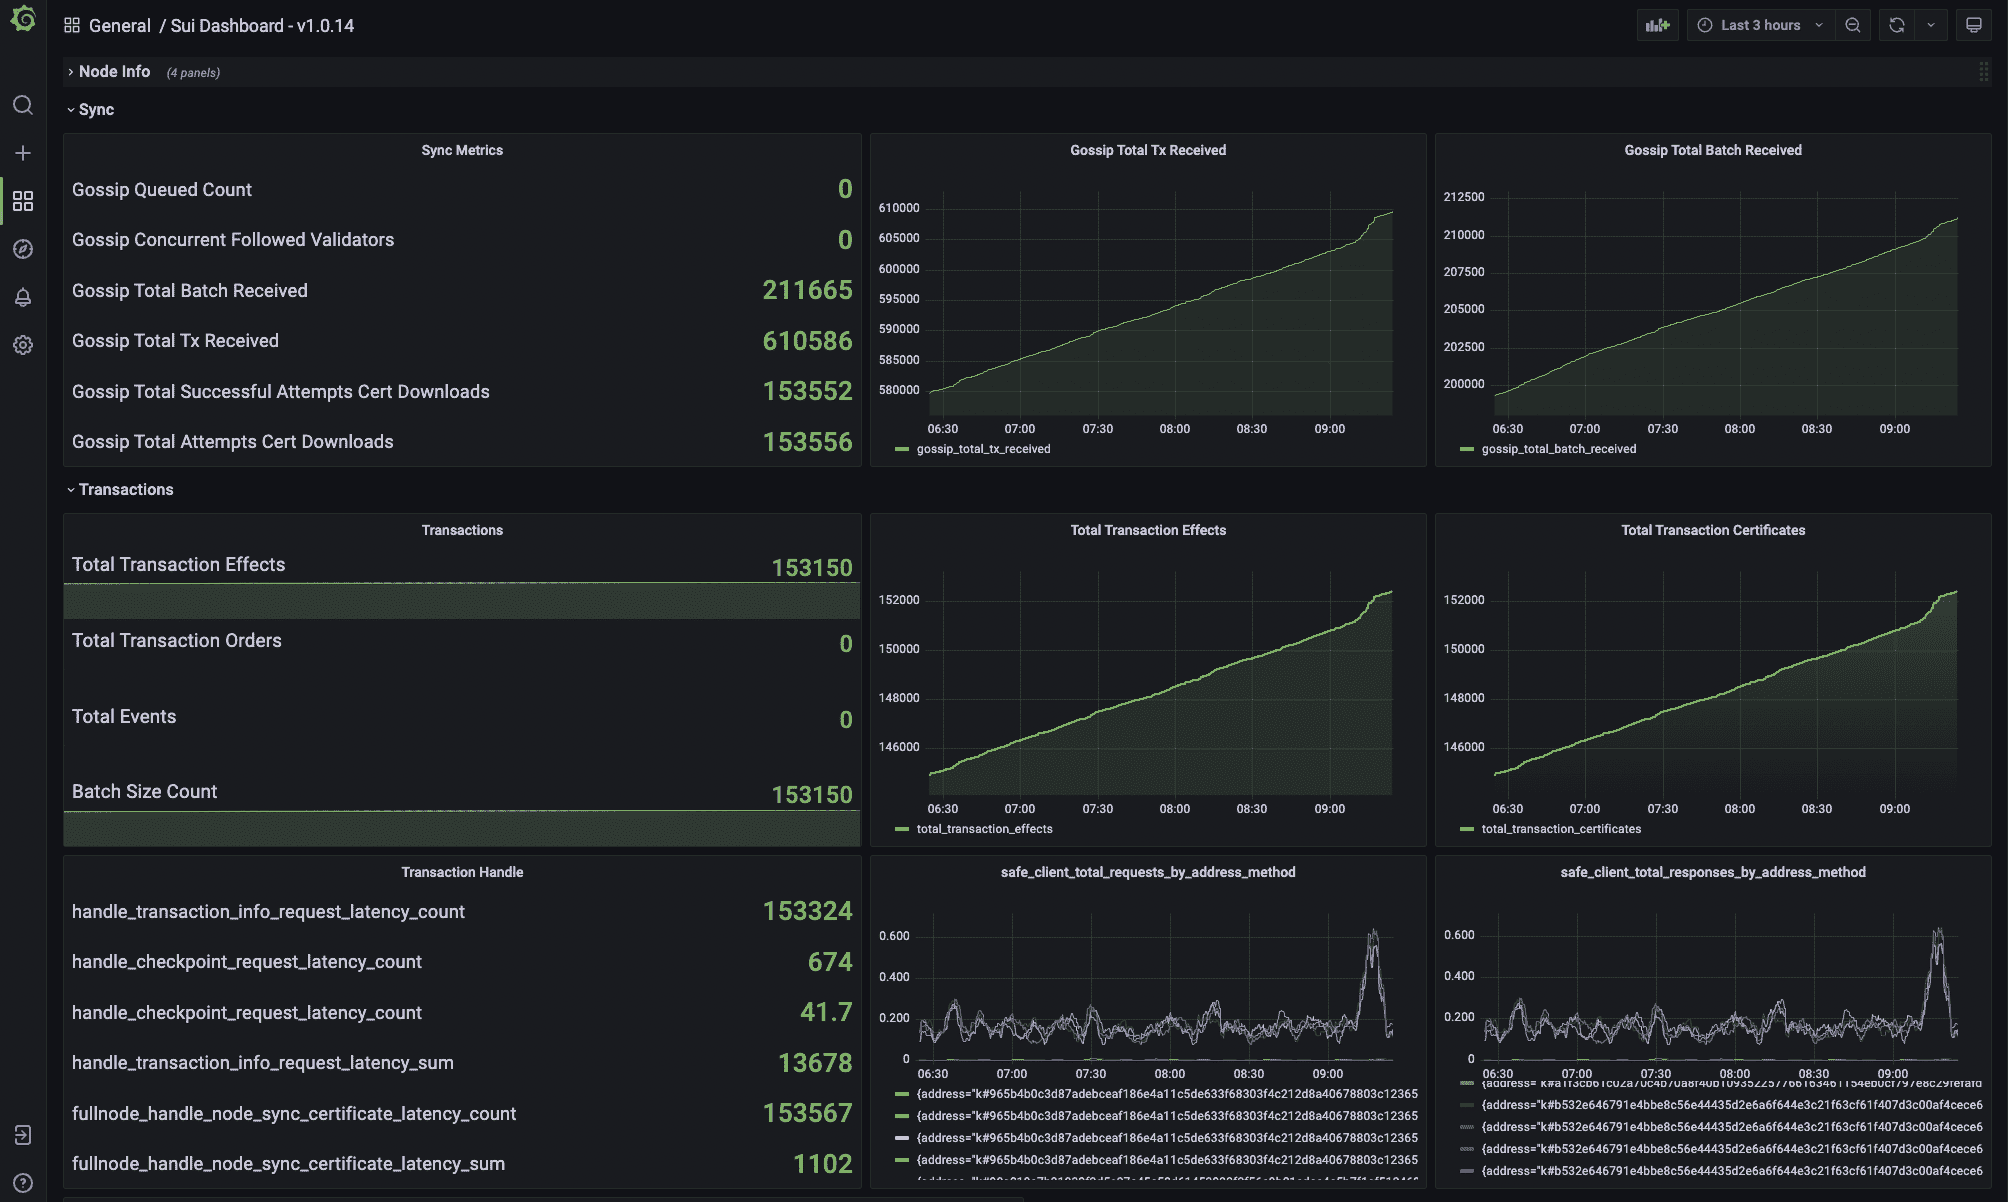Click the Gossip Total Tx Received panel title

1147,150
